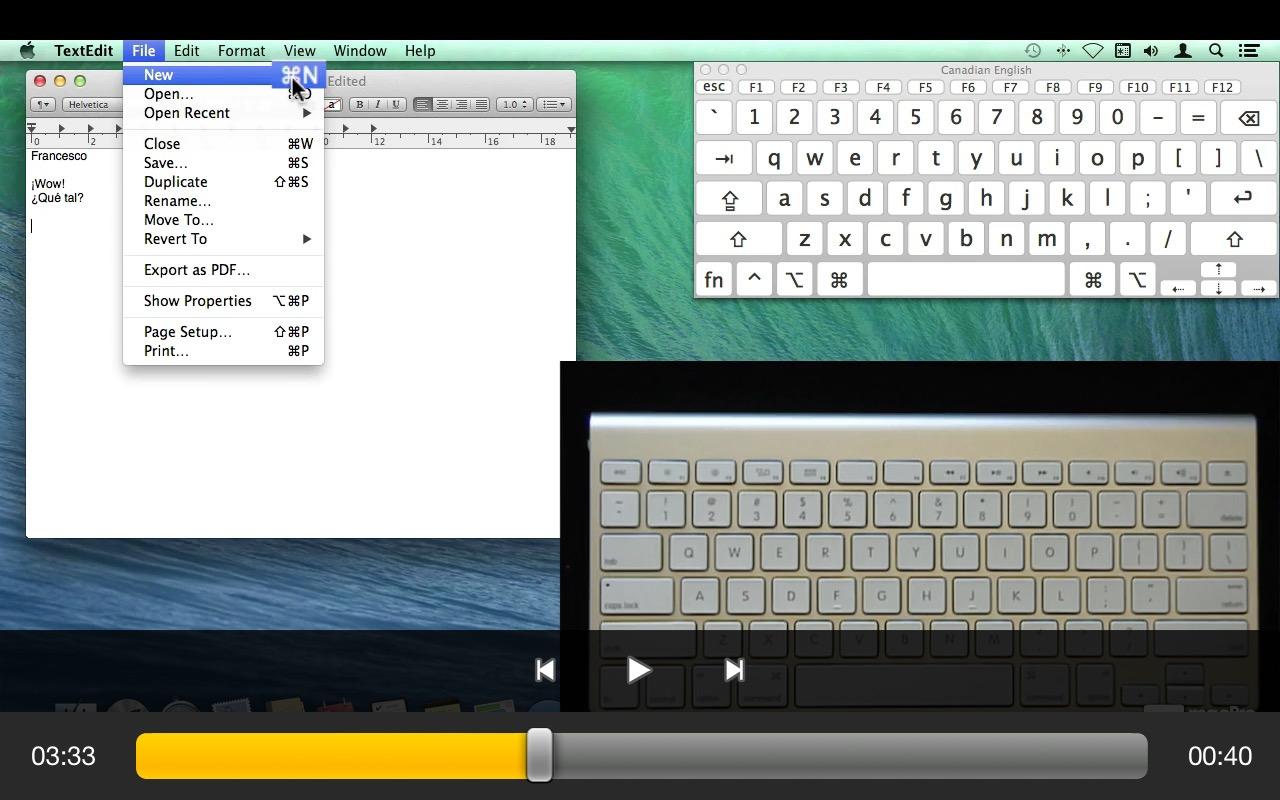Open the View menu in menu bar
The image size is (1280, 800).
pos(299,51)
